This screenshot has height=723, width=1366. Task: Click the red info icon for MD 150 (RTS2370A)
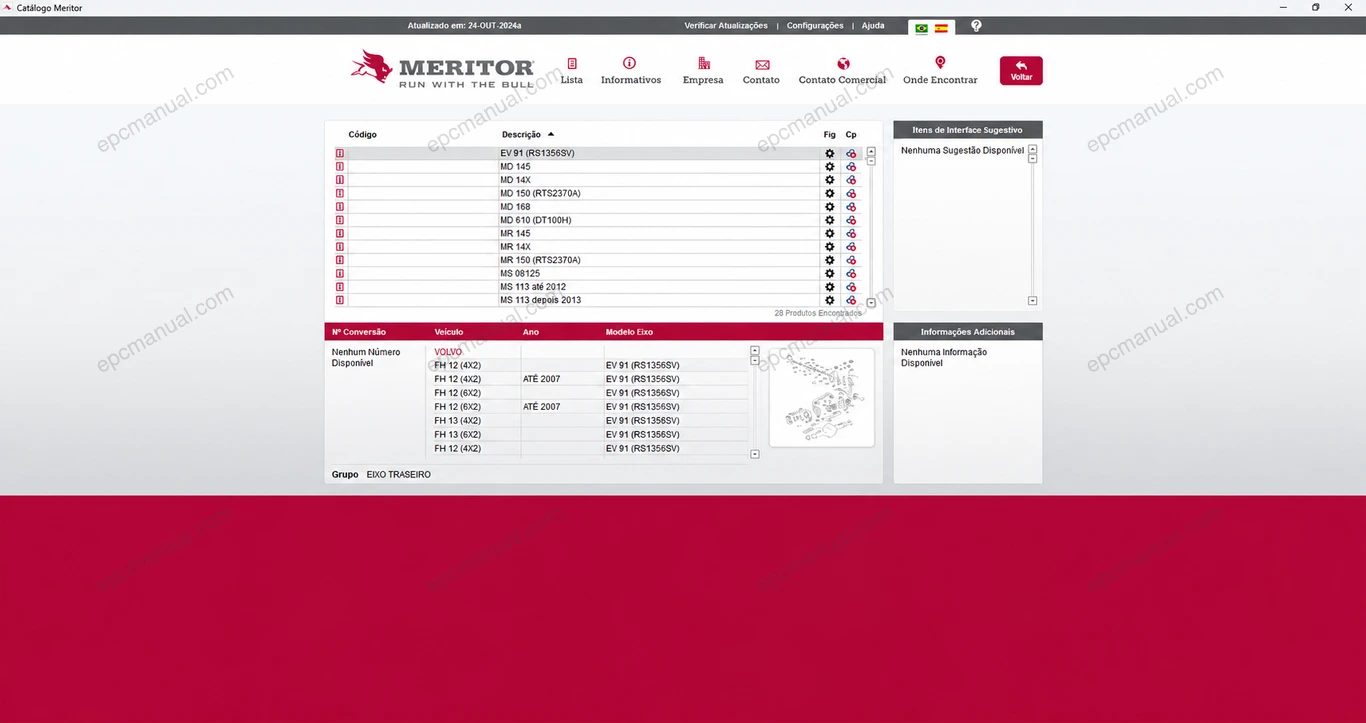[340, 193]
